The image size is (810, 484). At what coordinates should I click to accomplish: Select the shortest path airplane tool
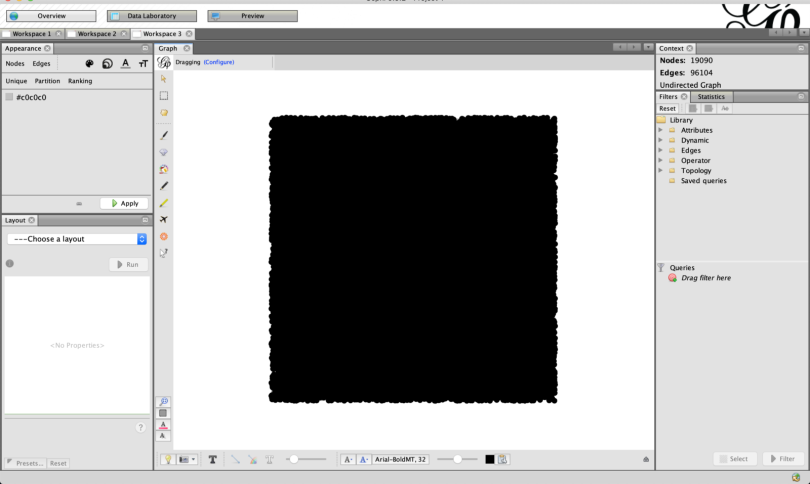click(x=164, y=220)
